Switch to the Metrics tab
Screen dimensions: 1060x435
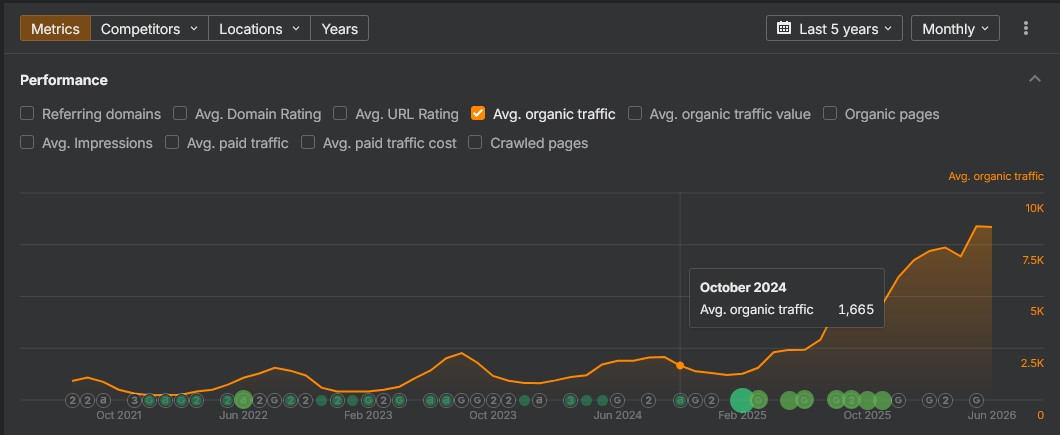[x=55, y=28]
